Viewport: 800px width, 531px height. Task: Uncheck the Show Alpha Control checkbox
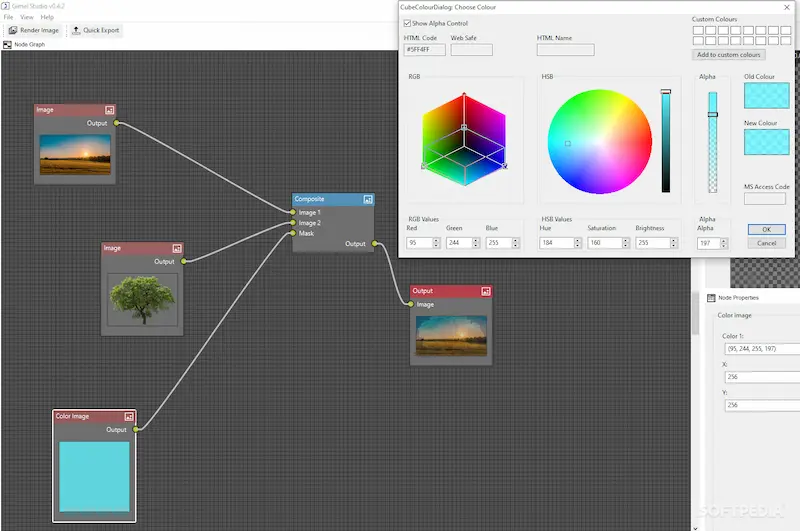[407, 23]
